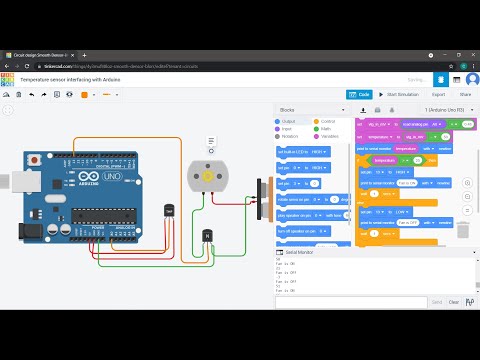The width and height of the screenshot is (480, 360).
Task: Collapse the Serial Monitor panel arrow
Action: coord(474,252)
